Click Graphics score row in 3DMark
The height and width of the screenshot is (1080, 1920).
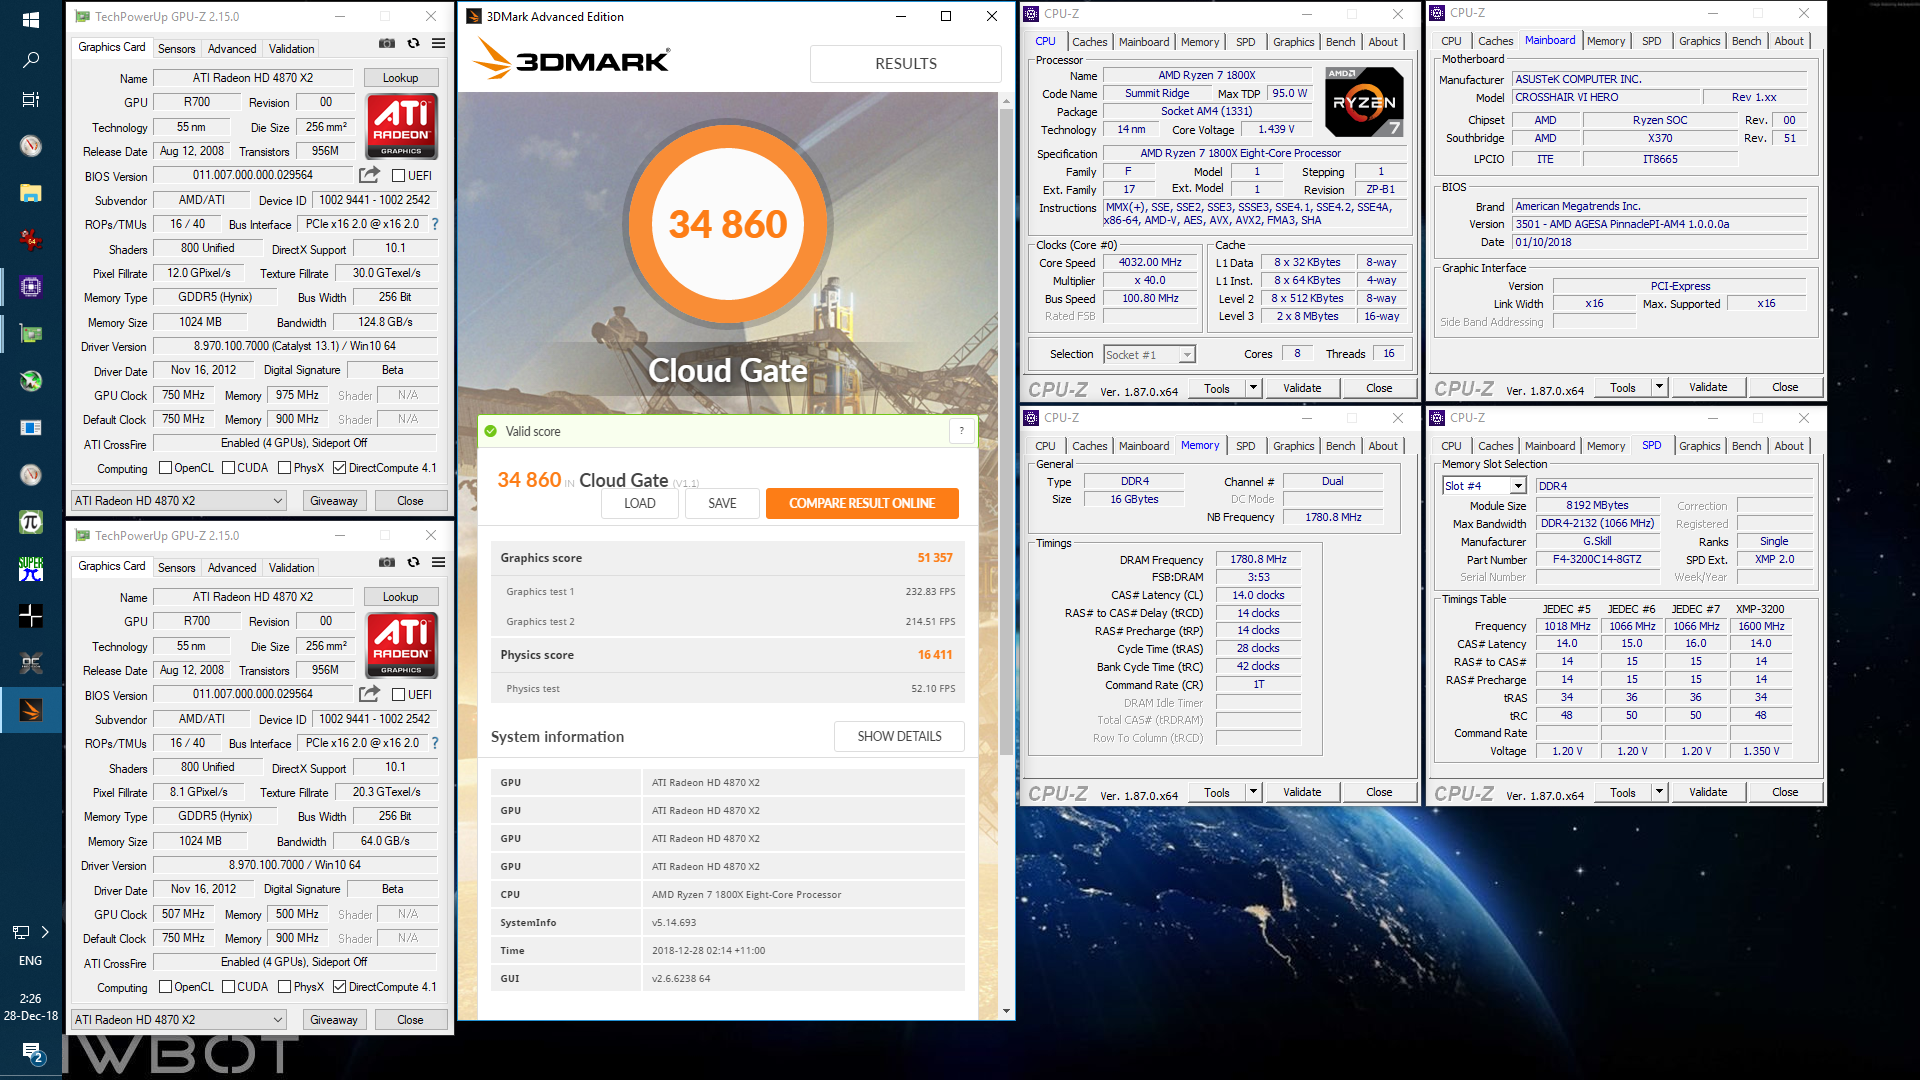pos(728,558)
